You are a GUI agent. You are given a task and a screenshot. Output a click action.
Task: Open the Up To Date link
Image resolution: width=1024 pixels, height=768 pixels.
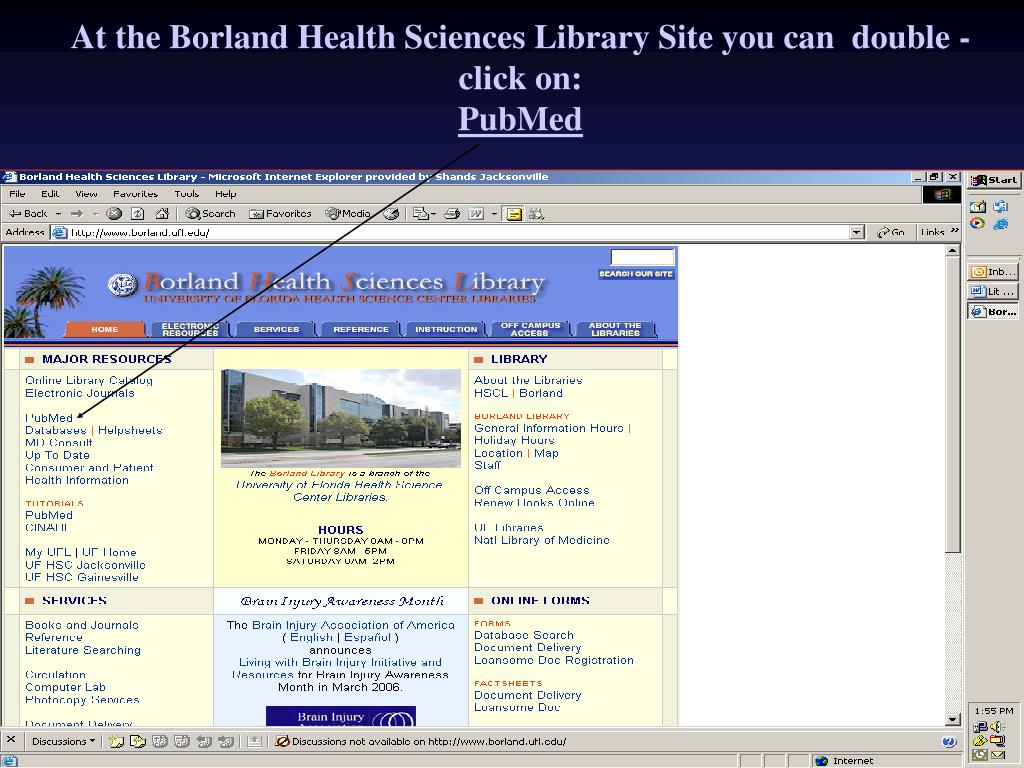(x=57, y=455)
